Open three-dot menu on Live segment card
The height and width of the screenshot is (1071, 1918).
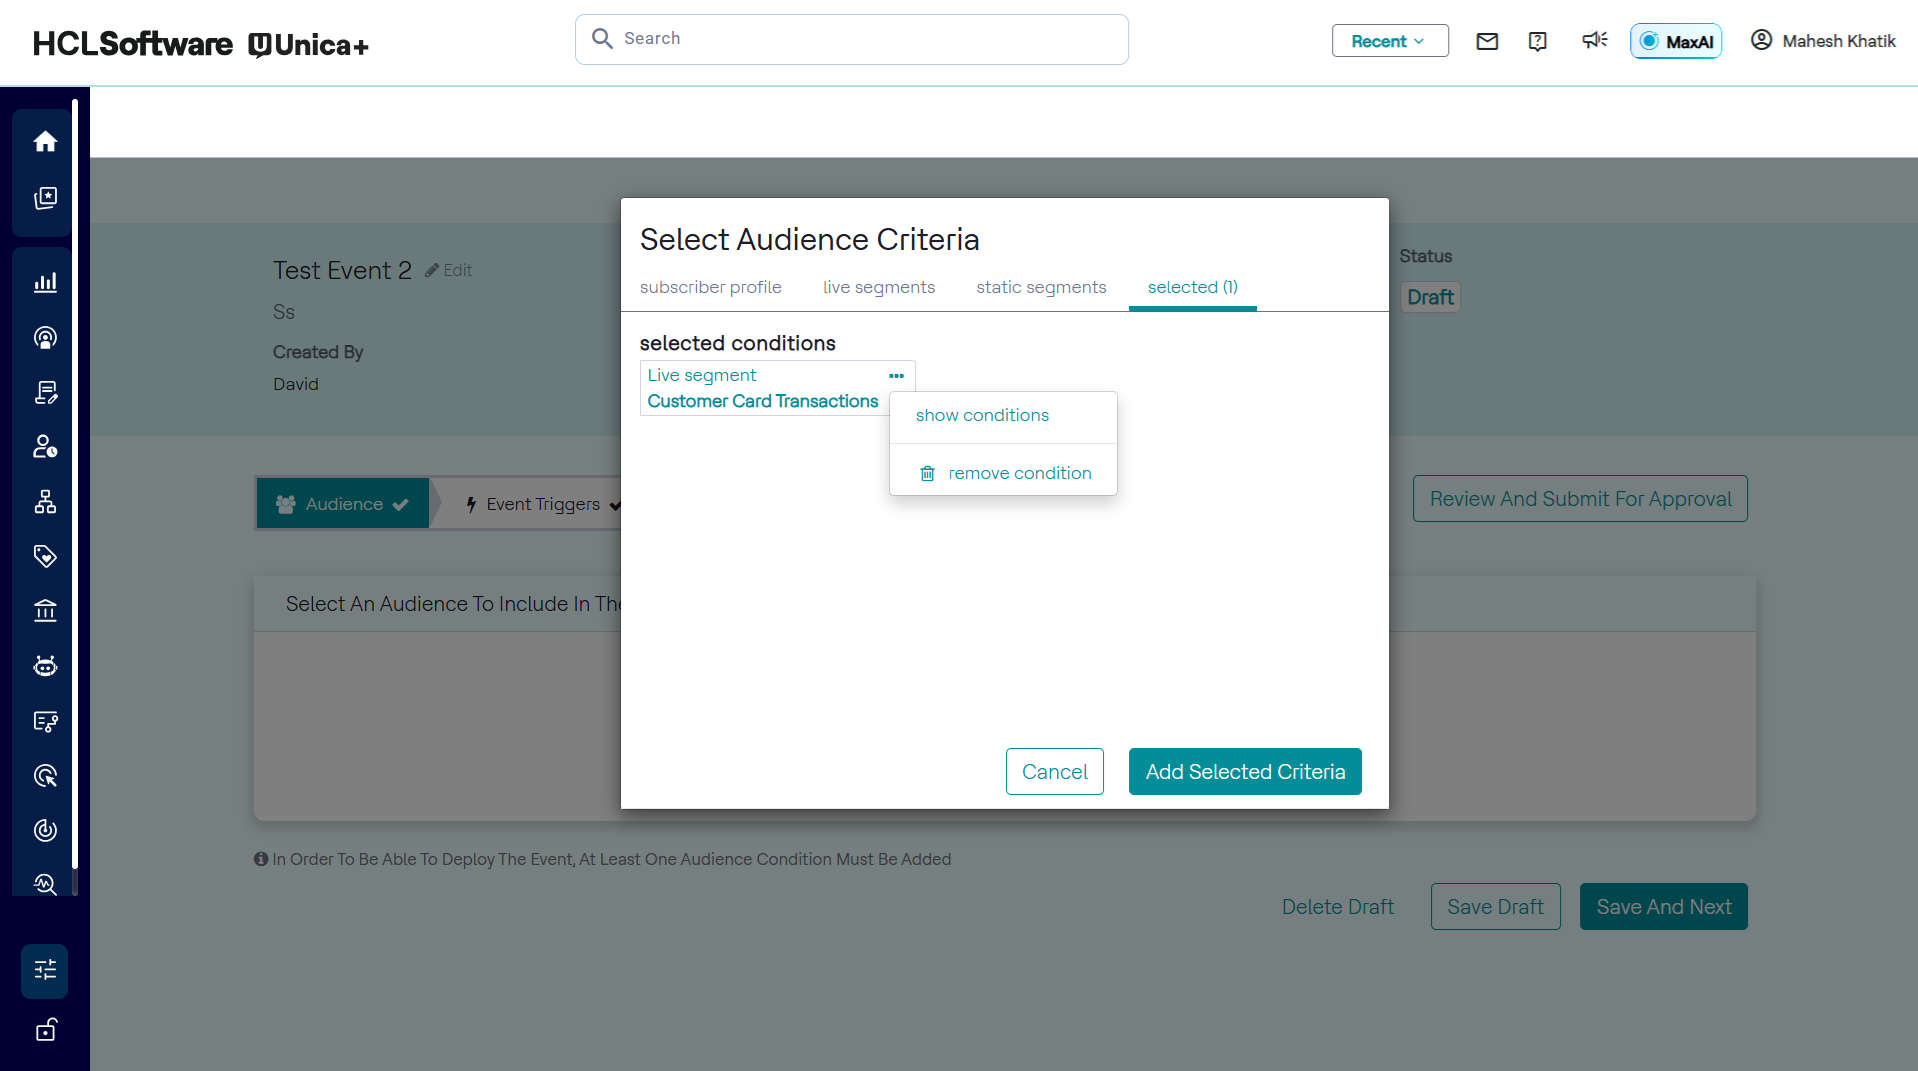point(896,376)
